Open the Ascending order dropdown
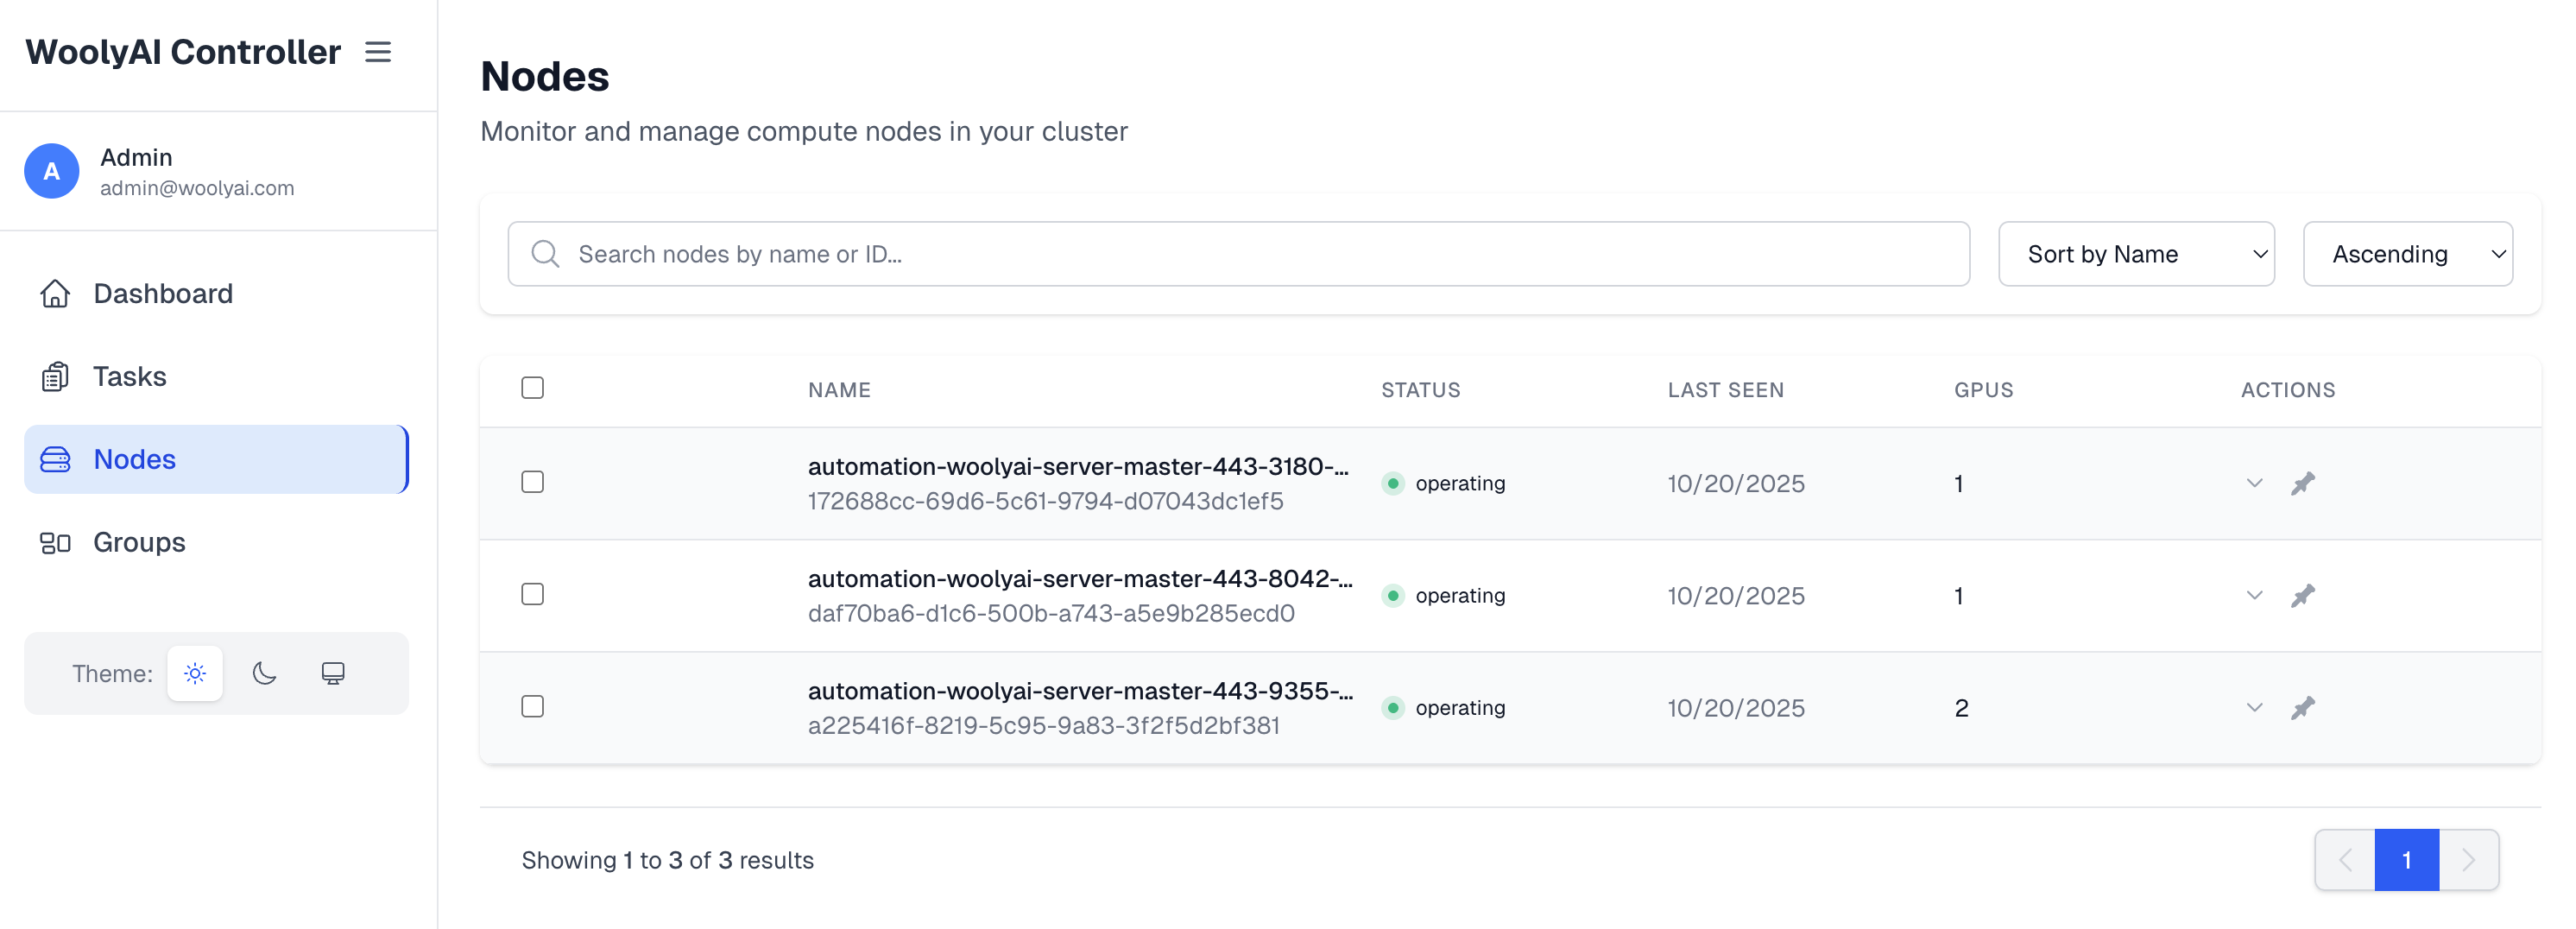 coord(2406,254)
